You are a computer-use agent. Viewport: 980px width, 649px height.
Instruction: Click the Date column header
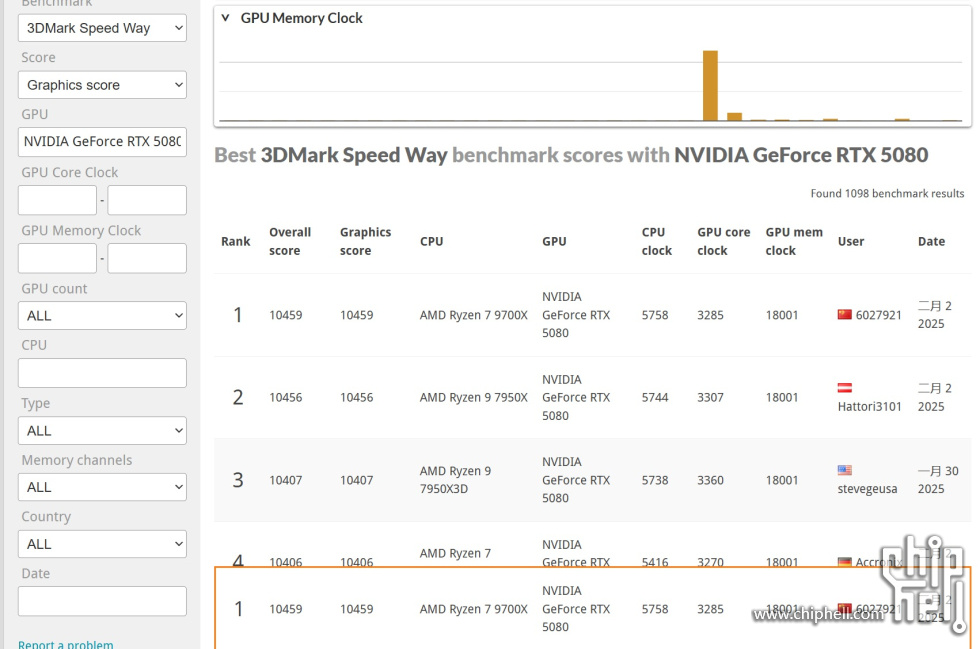tap(931, 241)
